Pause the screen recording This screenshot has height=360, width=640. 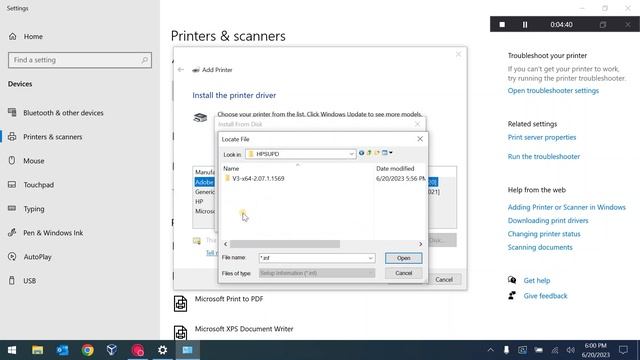click(525, 24)
